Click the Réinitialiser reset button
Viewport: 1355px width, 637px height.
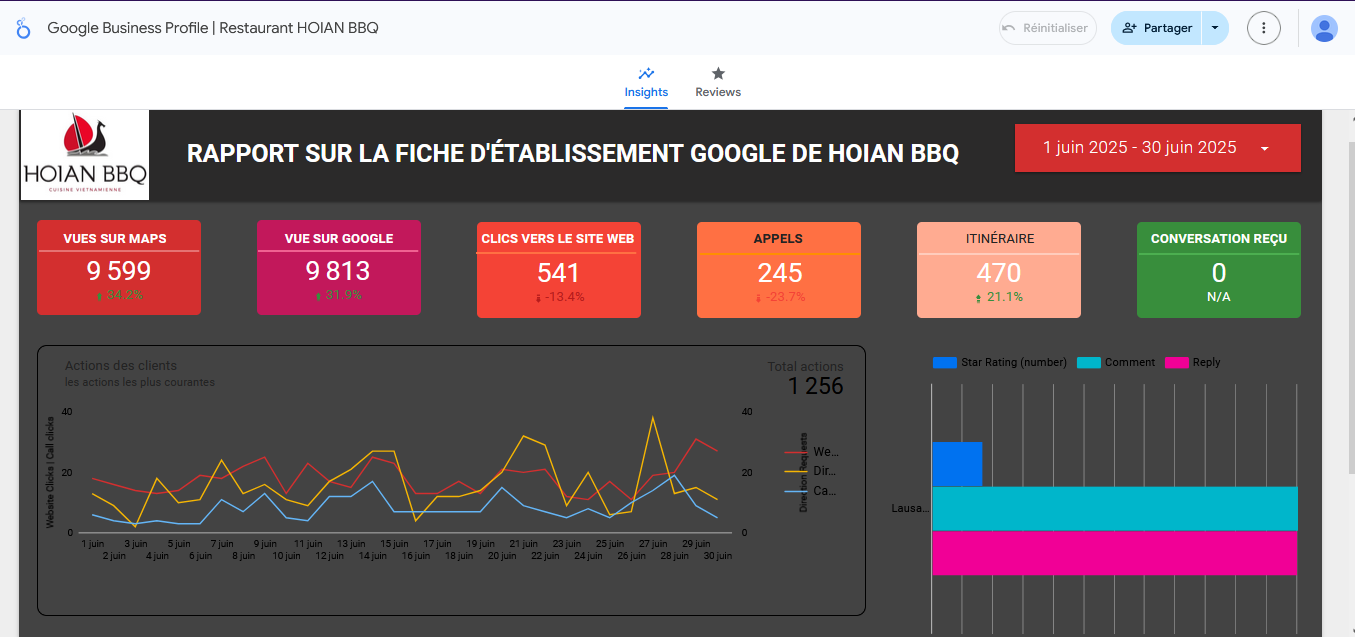(x=1048, y=28)
